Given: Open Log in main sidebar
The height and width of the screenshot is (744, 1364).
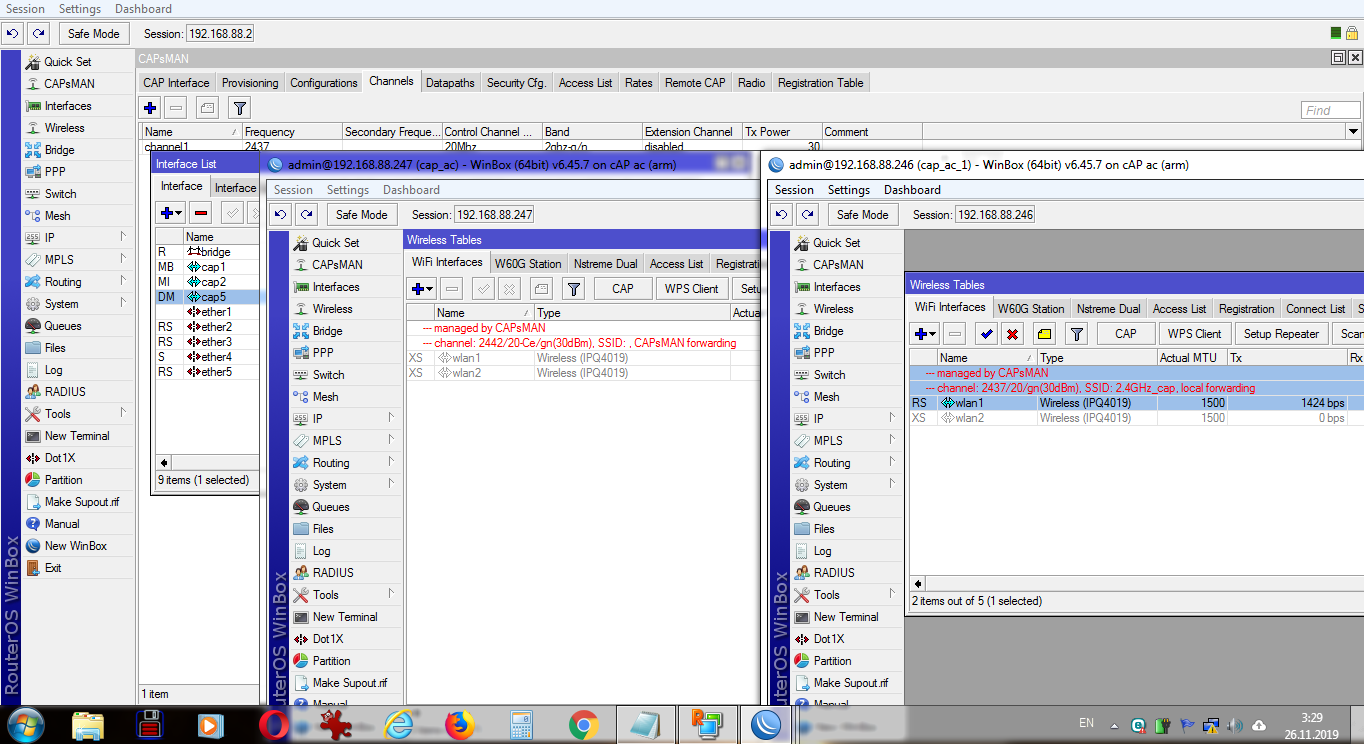Looking at the screenshot, I should pos(53,370).
